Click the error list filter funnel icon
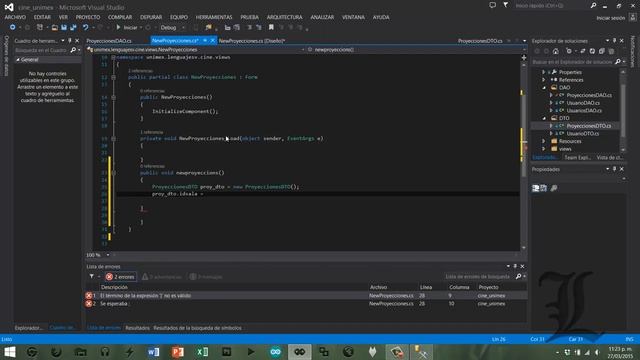Image resolution: width=640 pixels, height=360 pixels. [91, 277]
